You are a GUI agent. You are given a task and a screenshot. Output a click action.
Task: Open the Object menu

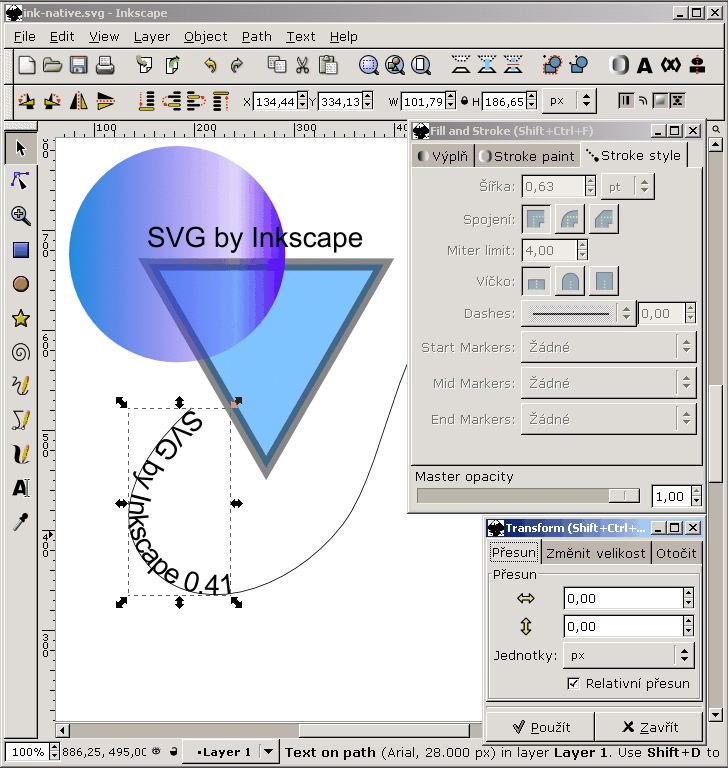coord(206,37)
